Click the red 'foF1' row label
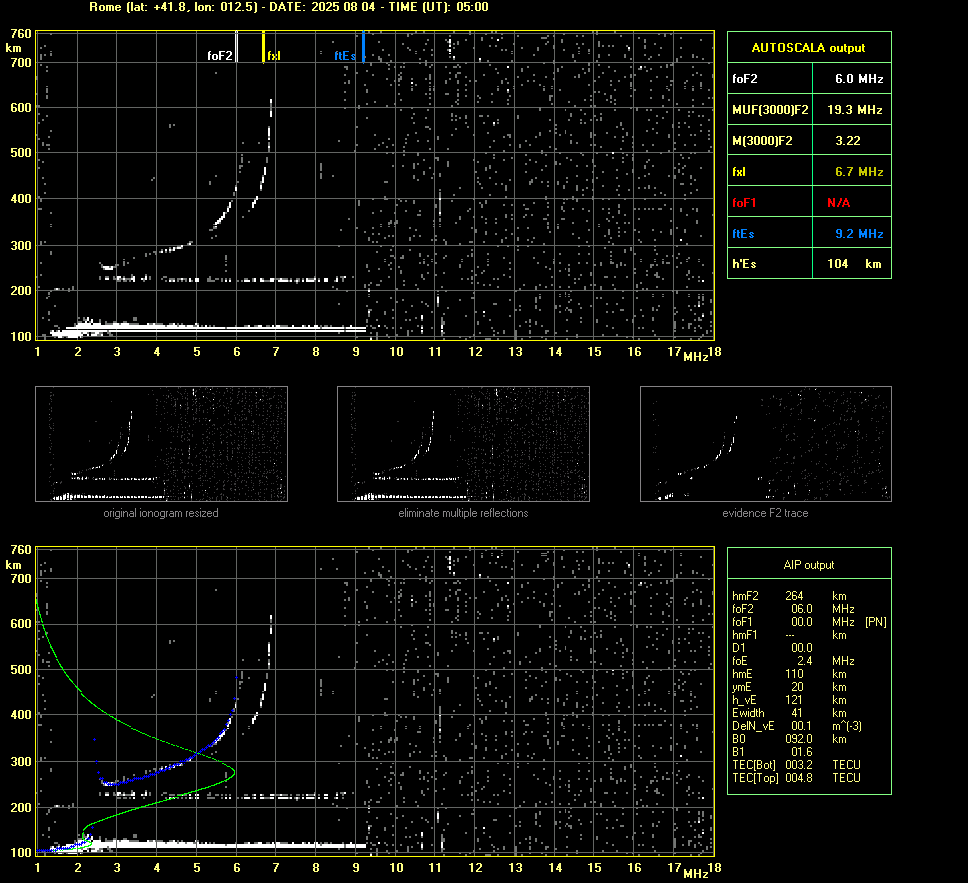 pyautogui.click(x=744, y=203)
